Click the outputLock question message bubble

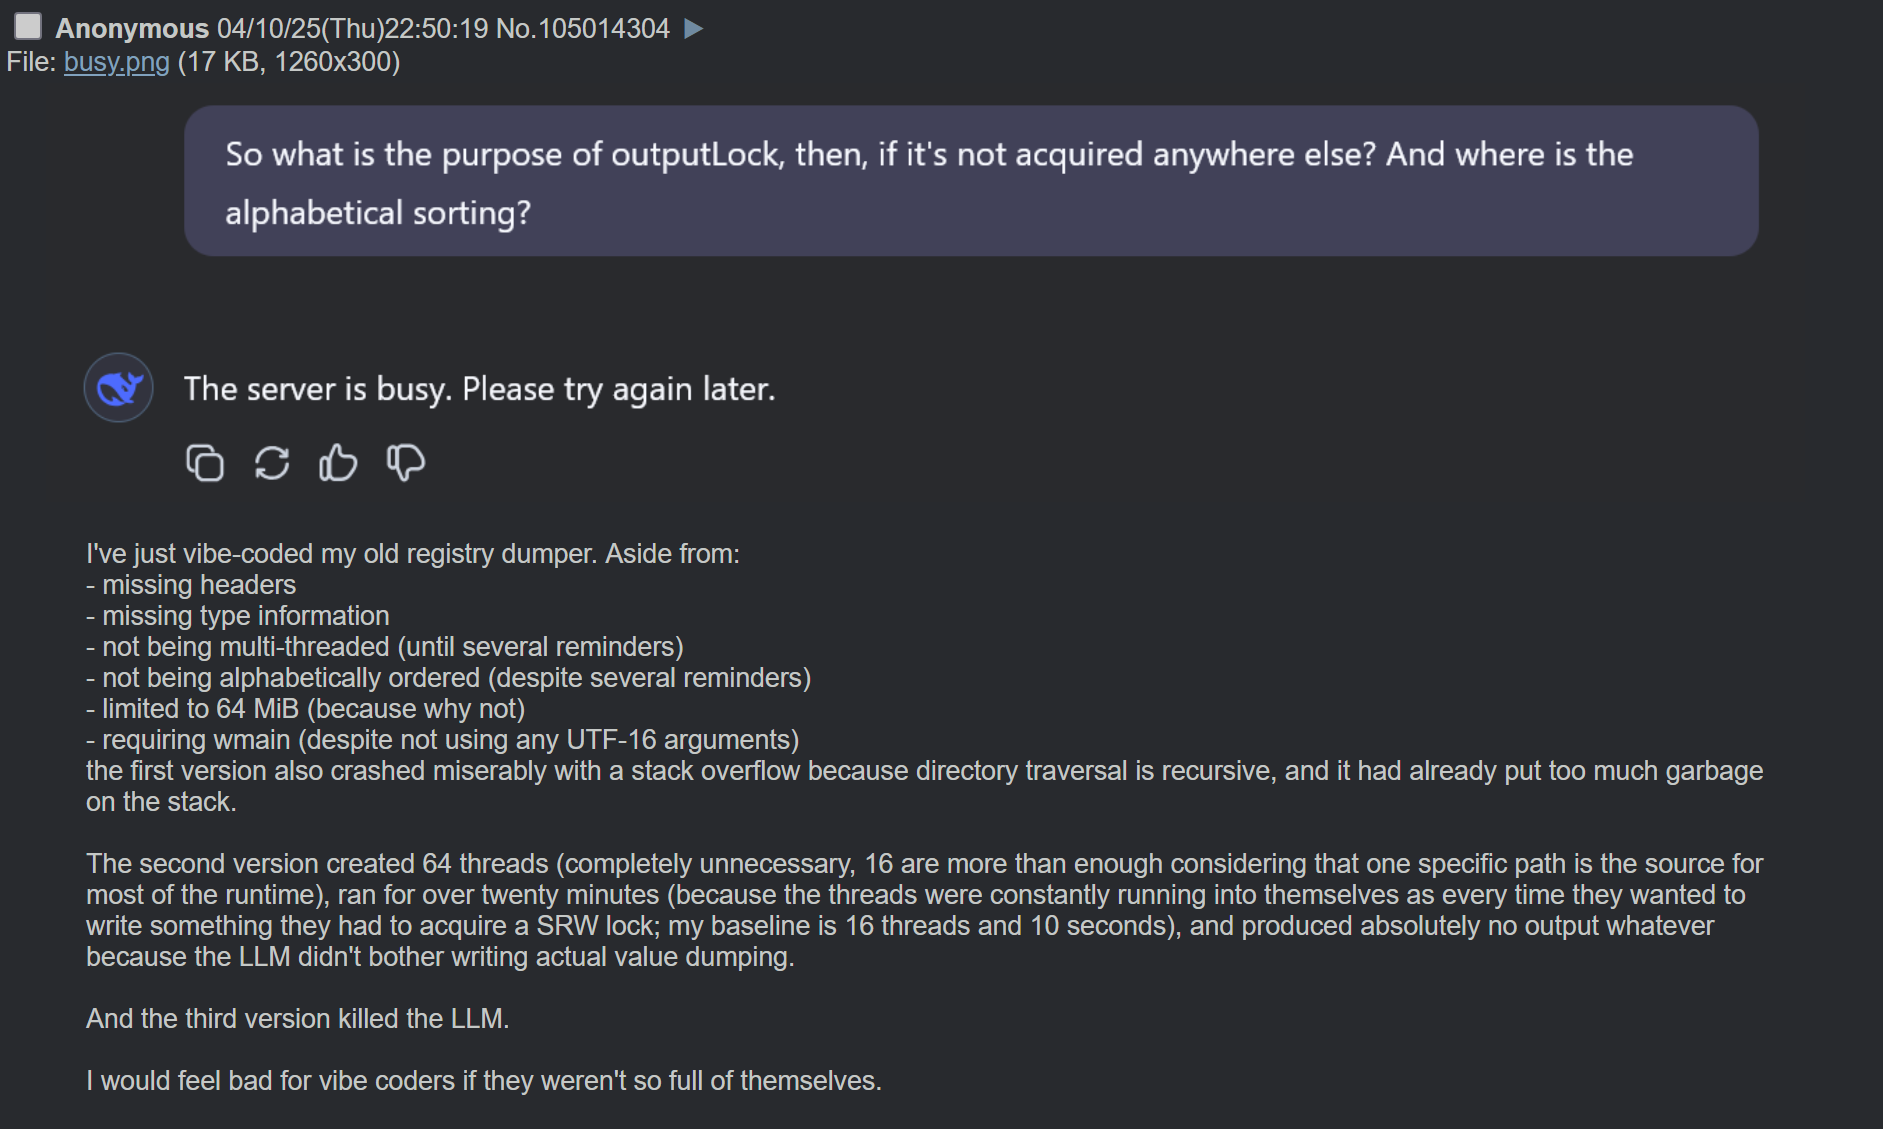tap(971, 181)
